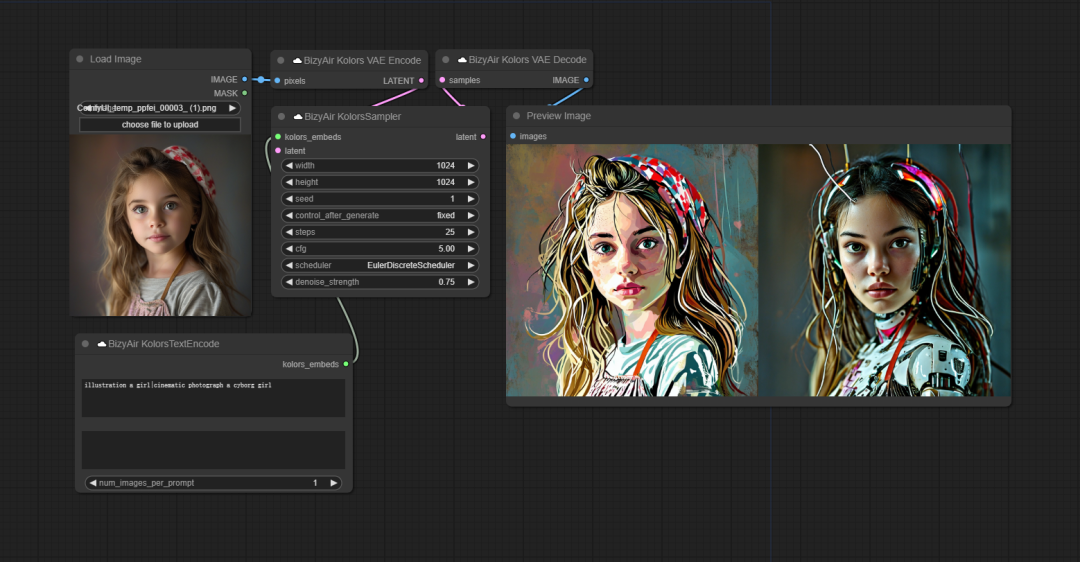Increase cfg with its right arrow
1080x562 pixels.
[471, 249]
